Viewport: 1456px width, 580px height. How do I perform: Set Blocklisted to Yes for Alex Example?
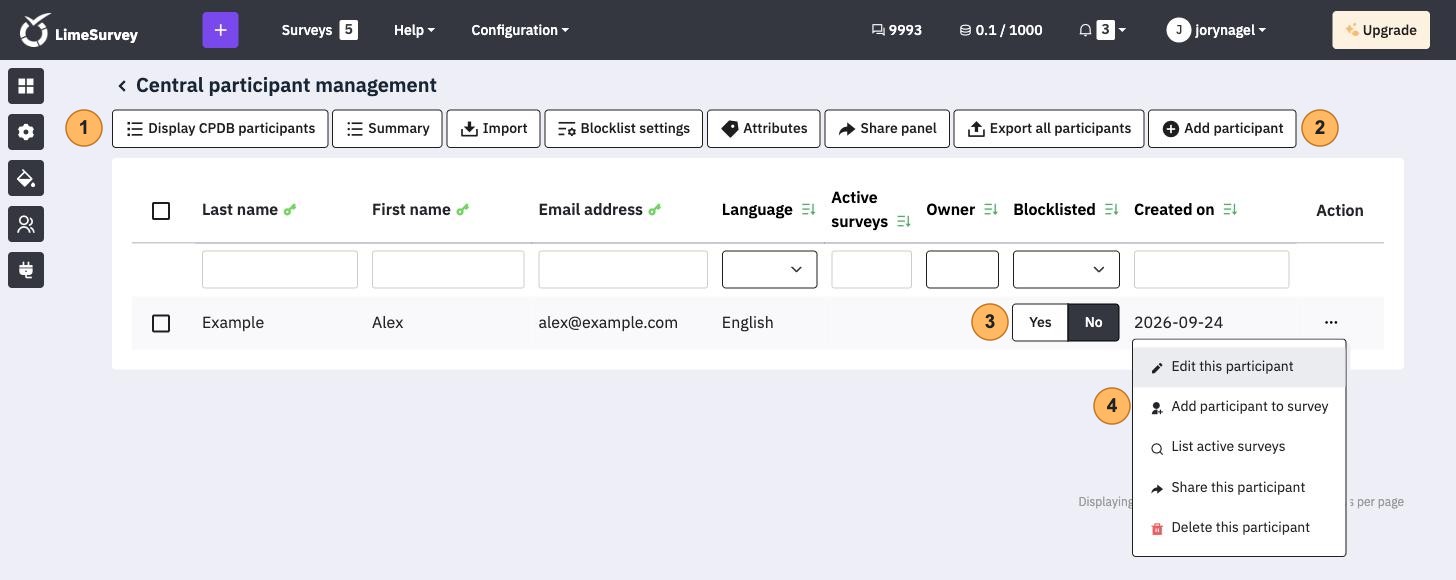click(x=1040, y=322)
